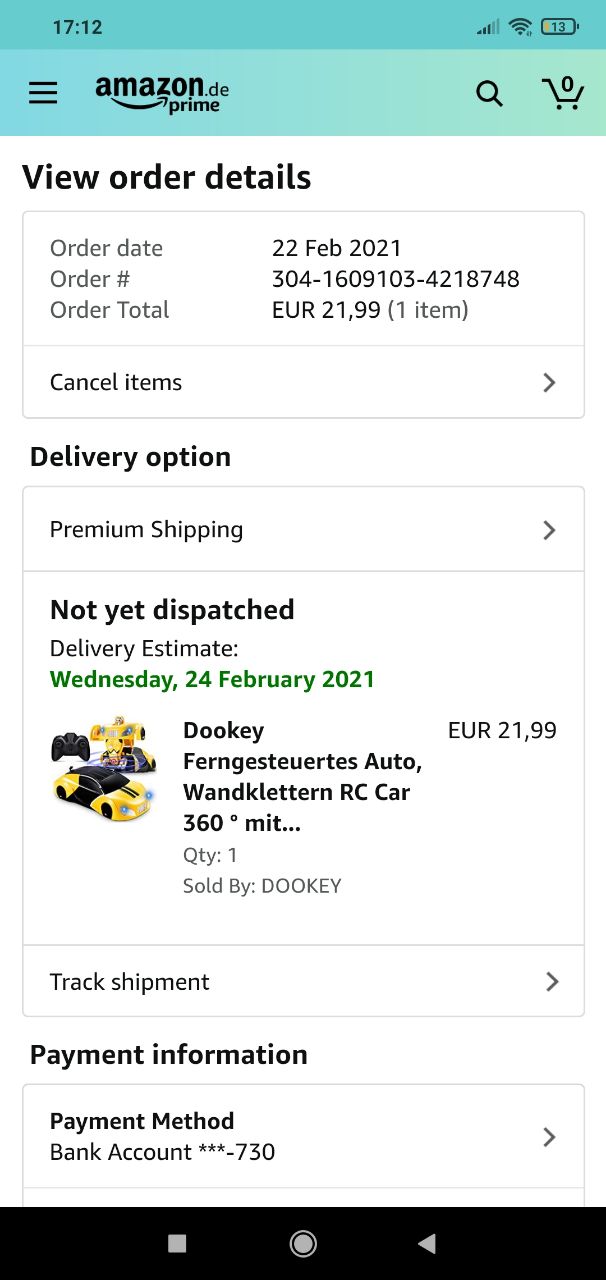Open the hamburger navigation menu
The height and width of the screenshot is (1280, 606).
point(43,93)
